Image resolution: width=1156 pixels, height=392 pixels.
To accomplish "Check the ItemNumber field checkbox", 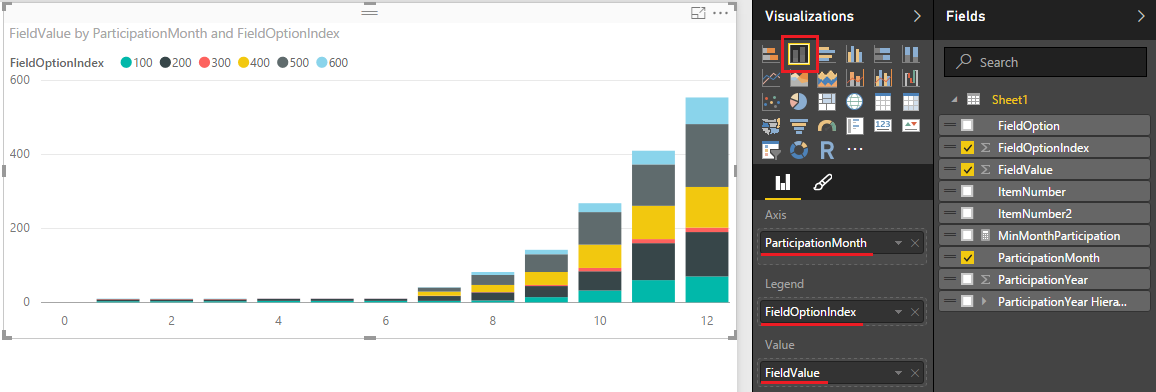I will 967,192.
